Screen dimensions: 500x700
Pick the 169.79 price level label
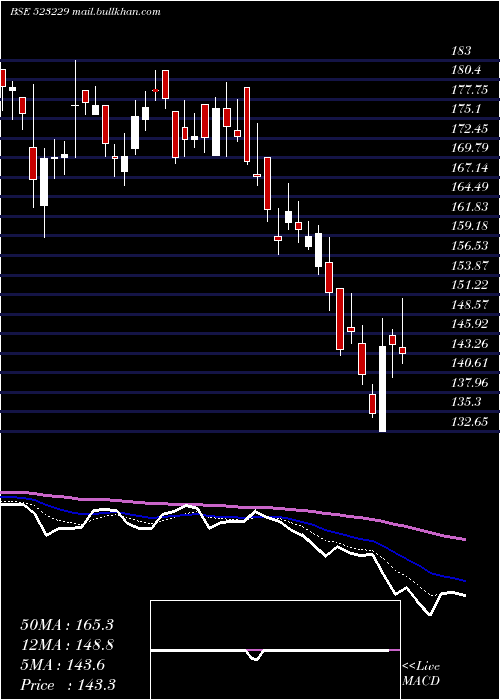click(x=469, y=148)
